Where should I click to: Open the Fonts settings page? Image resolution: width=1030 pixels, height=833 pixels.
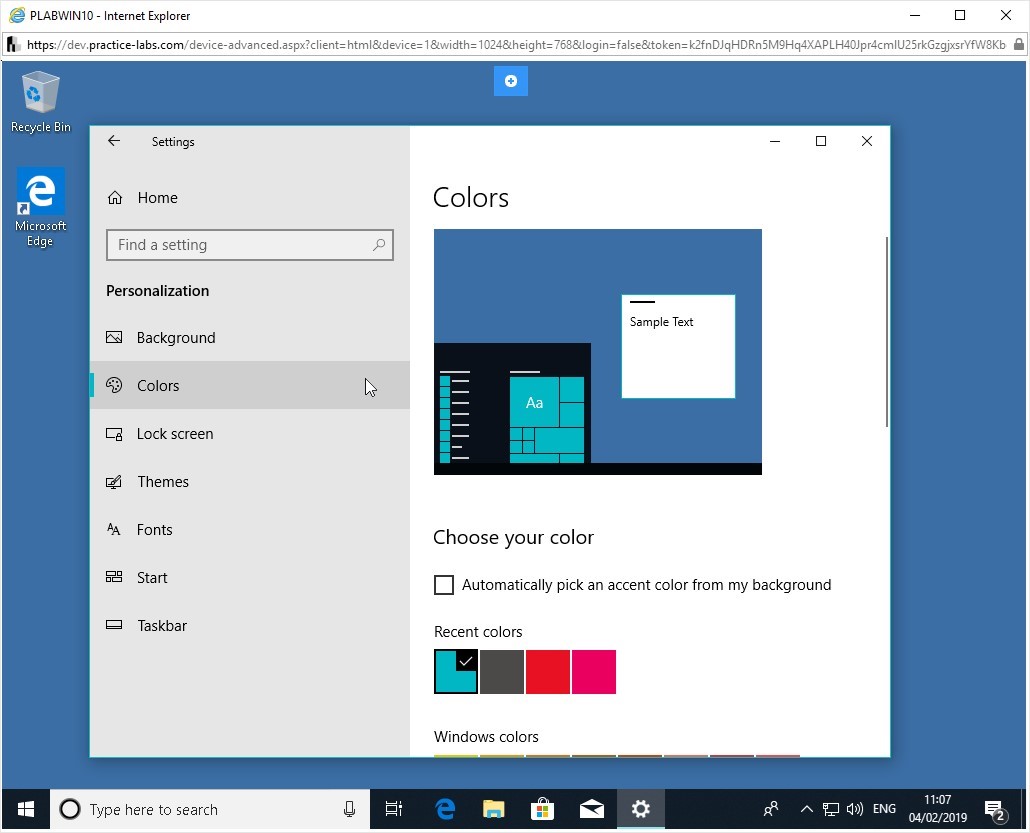[250, 529]
